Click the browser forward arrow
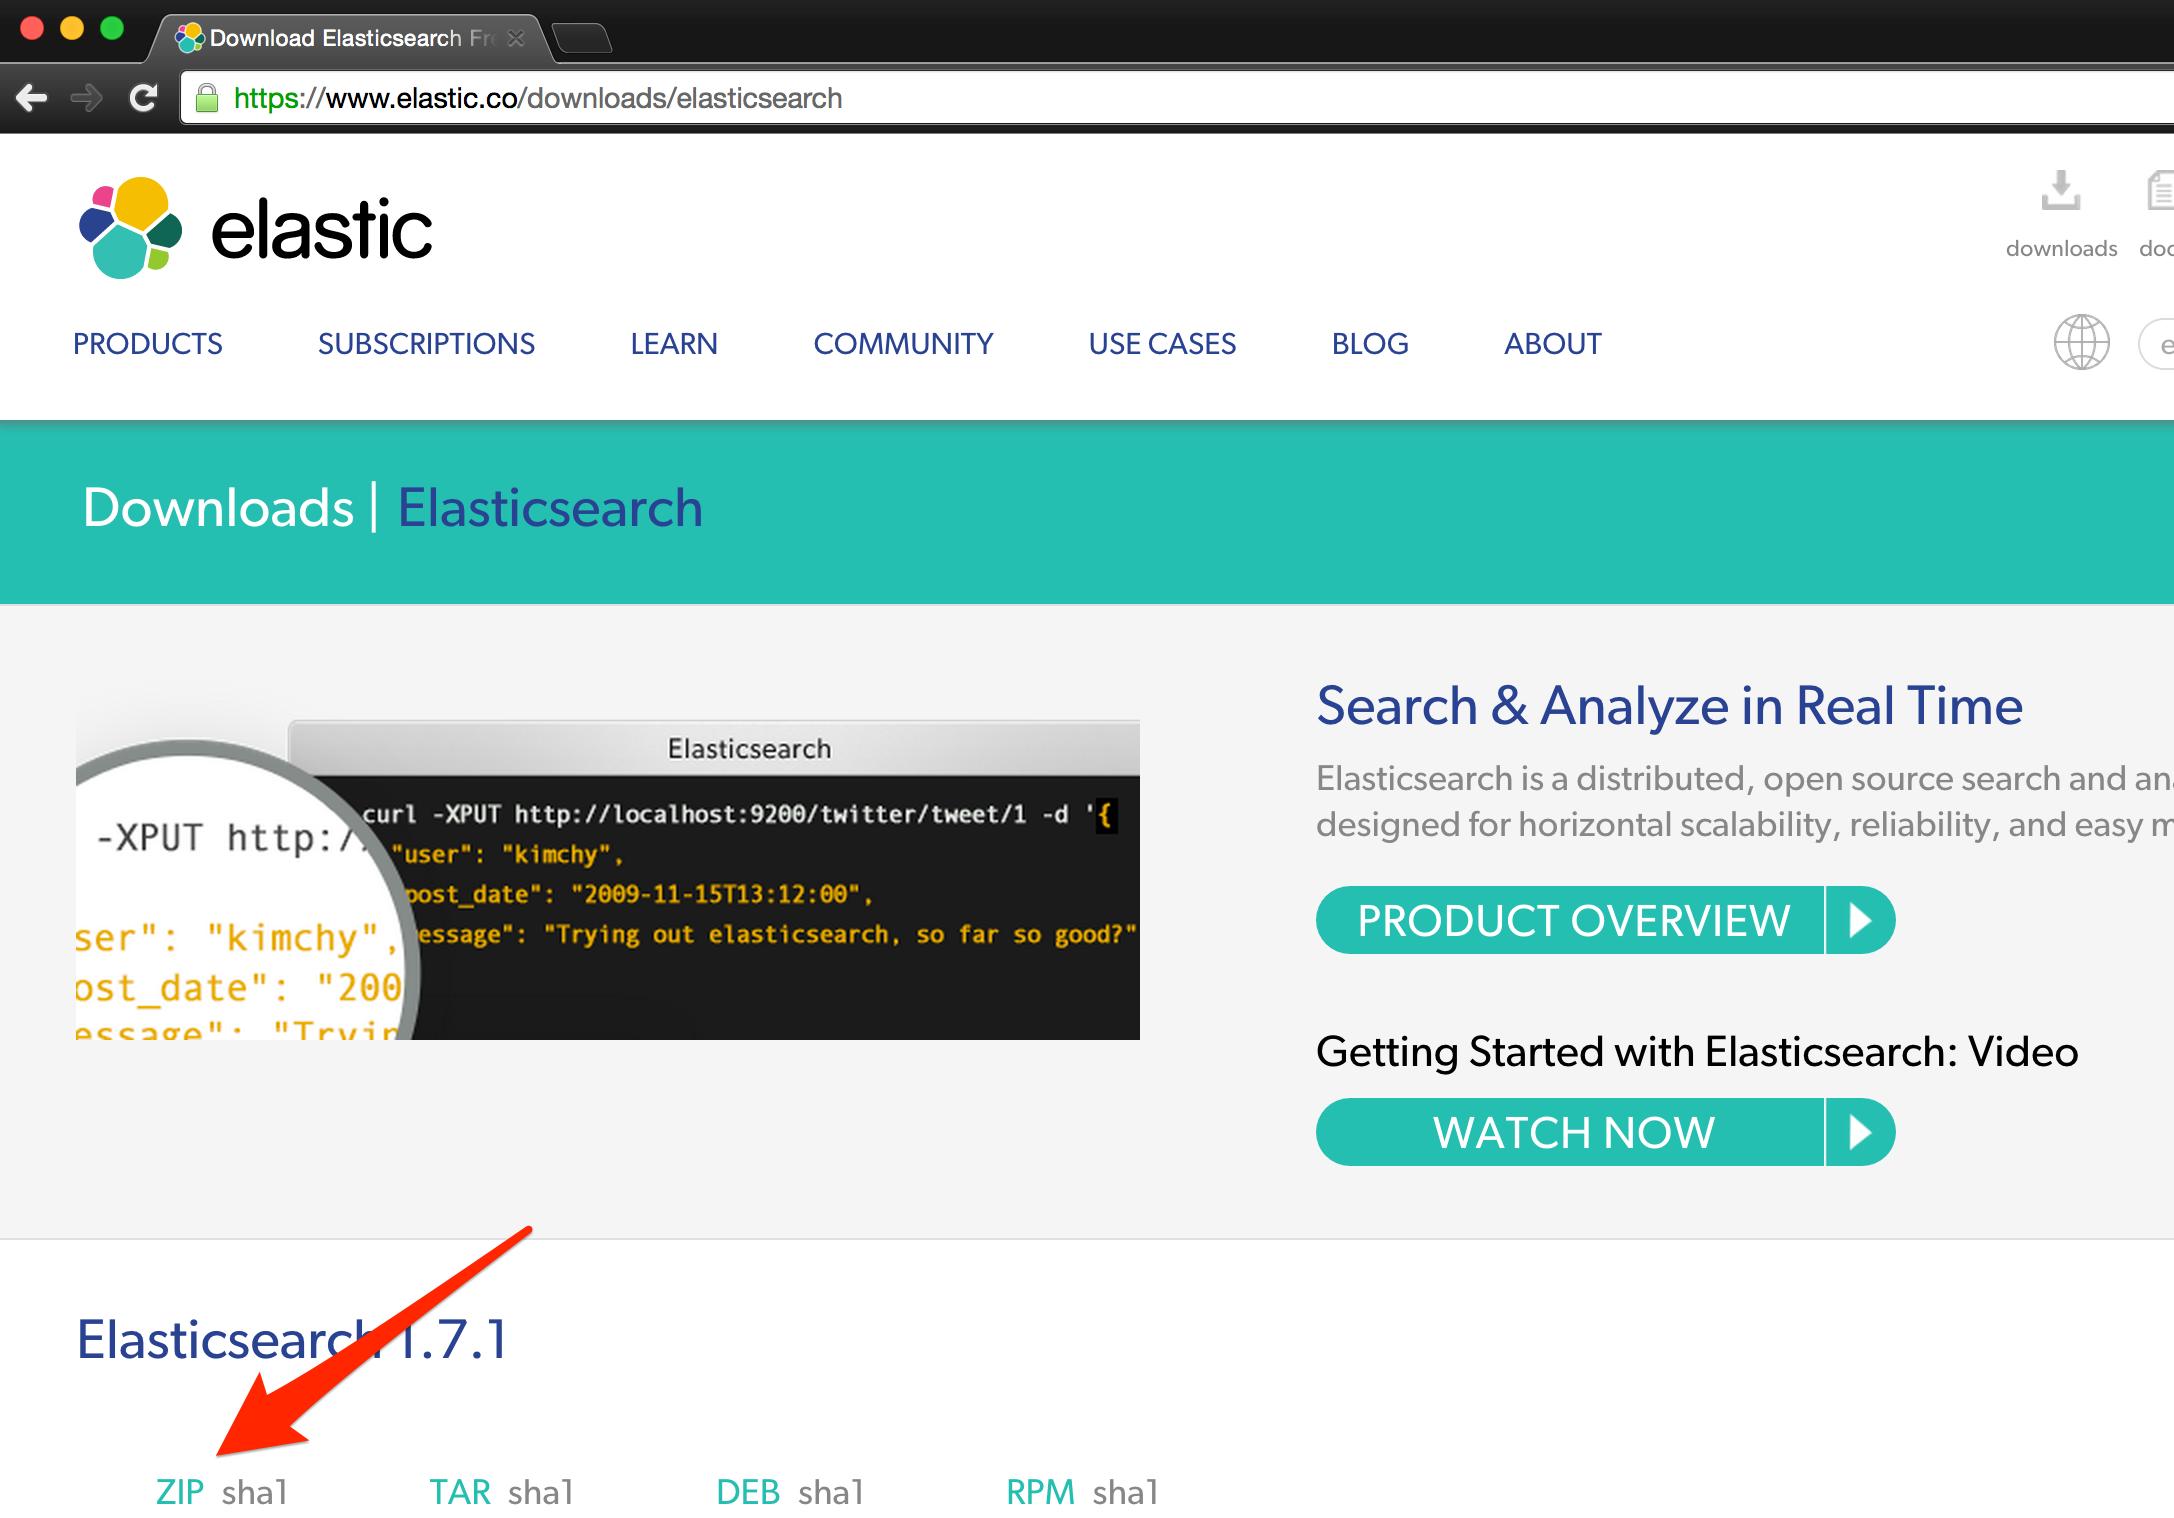The width and height of the screenshot is (2174, 1518). point(87,98)
